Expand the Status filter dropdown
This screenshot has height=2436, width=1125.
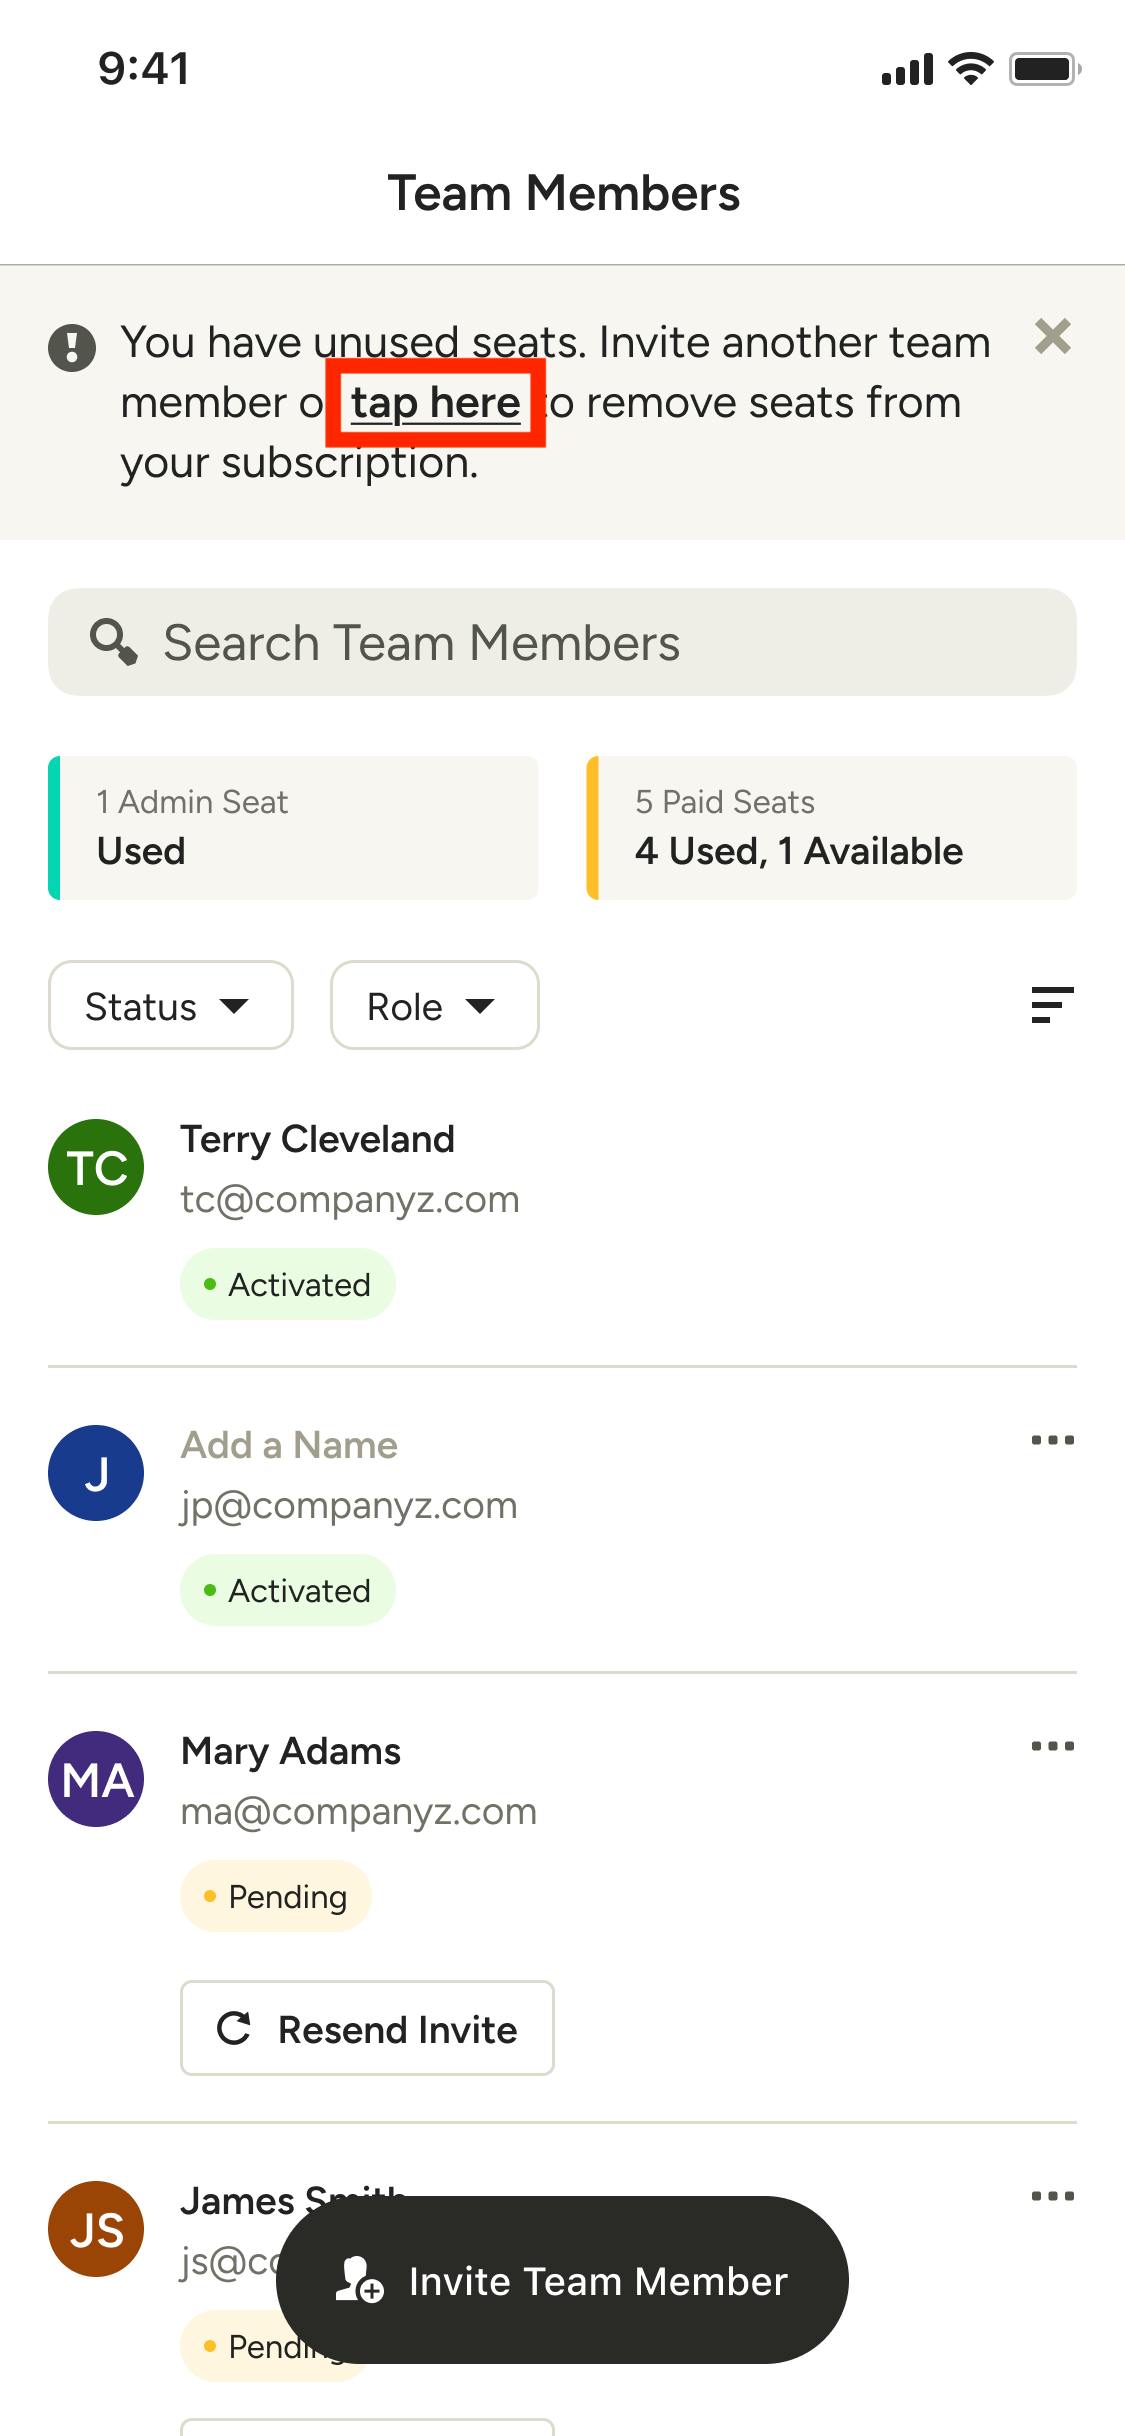170,1005
